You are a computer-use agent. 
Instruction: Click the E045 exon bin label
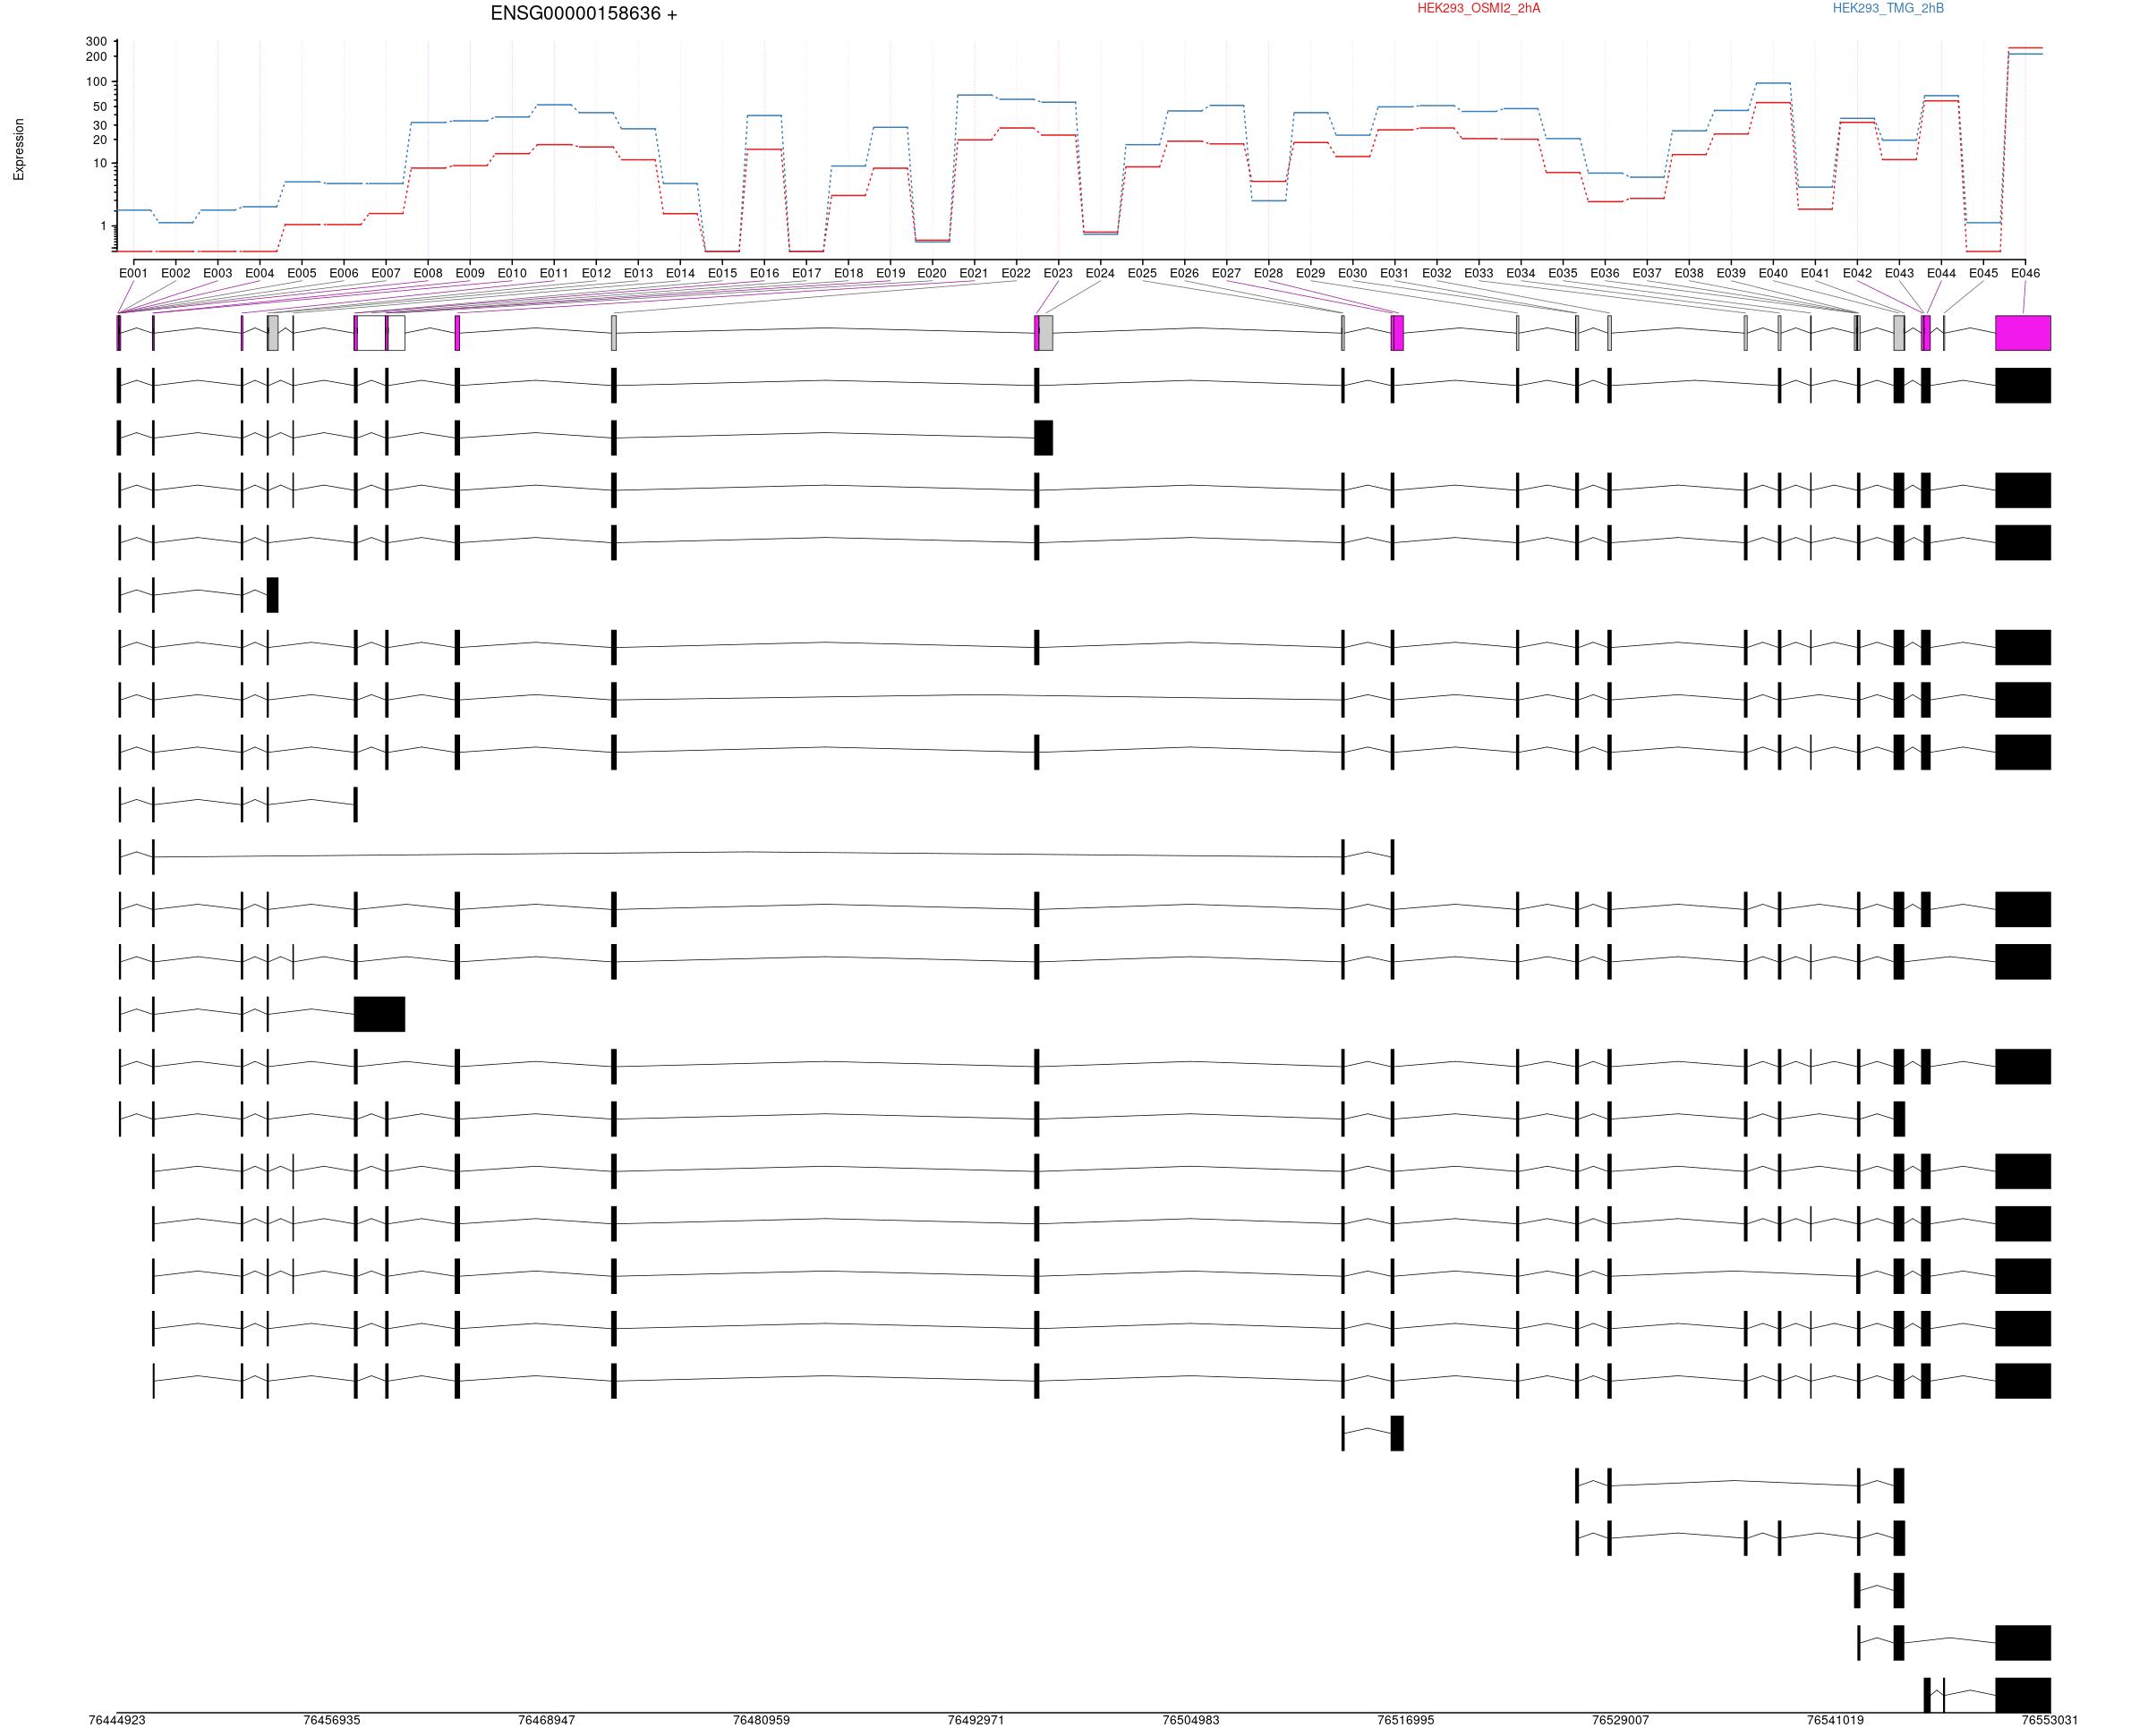pos(1983,273)
